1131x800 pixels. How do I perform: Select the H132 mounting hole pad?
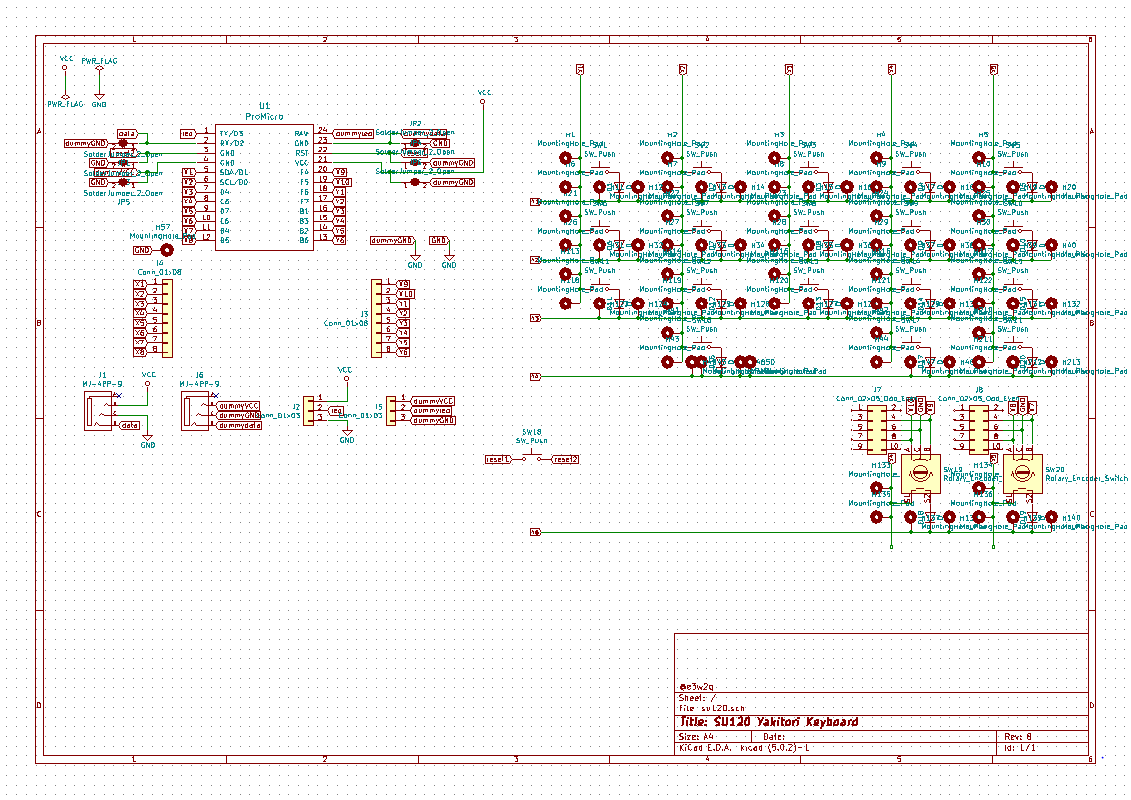click(x=1052, y=304)
